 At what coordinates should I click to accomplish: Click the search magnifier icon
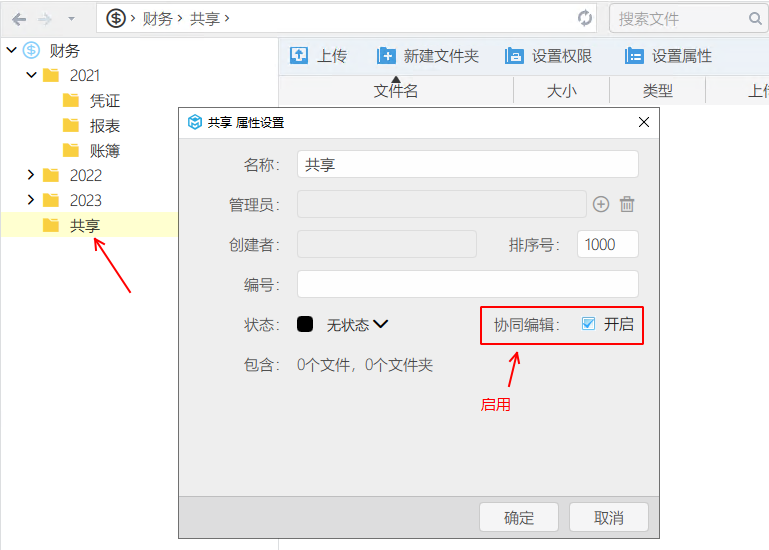[x=755, y=18]
